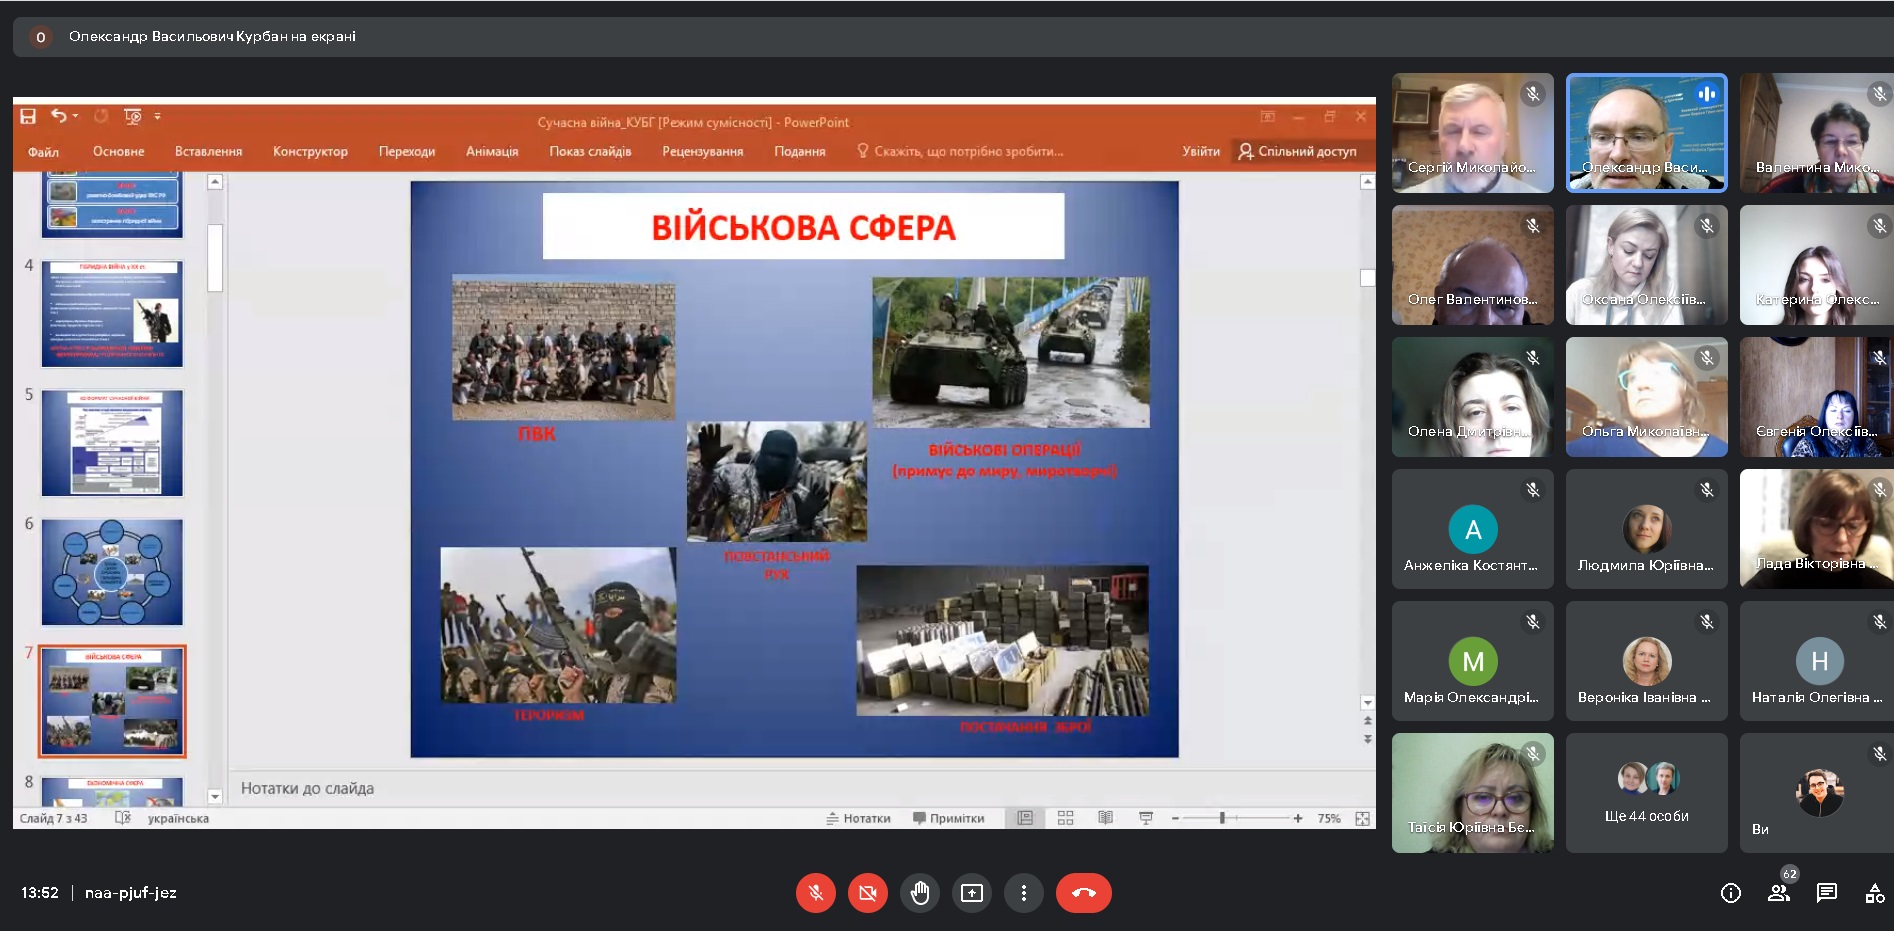Select slide 5 thumbnail
Viewport: 1894px width, 931px height.
112,443
